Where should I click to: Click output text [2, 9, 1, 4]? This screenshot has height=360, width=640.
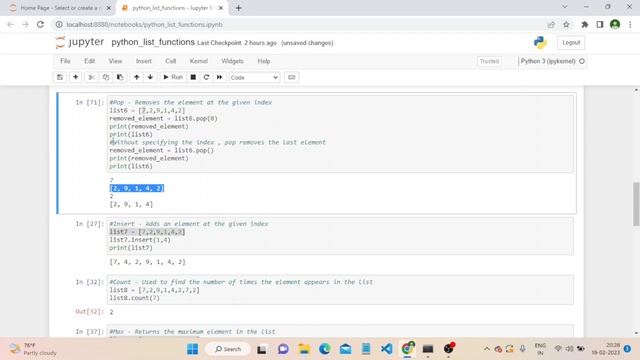[x=131, y=204]
